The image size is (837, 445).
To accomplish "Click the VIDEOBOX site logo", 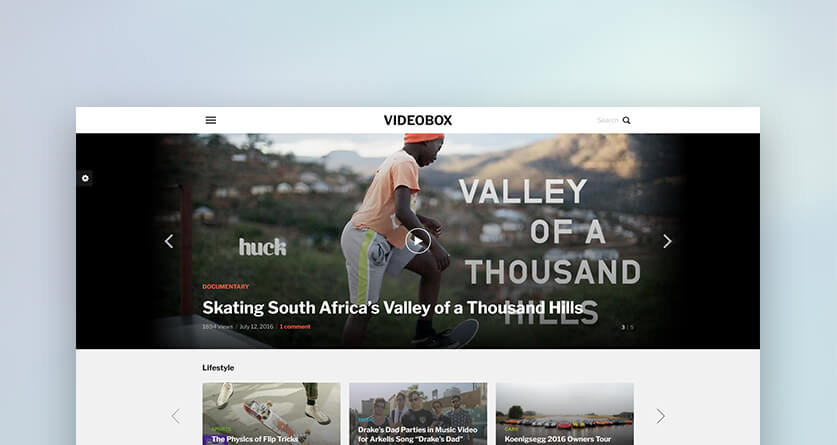I will 418,120.
